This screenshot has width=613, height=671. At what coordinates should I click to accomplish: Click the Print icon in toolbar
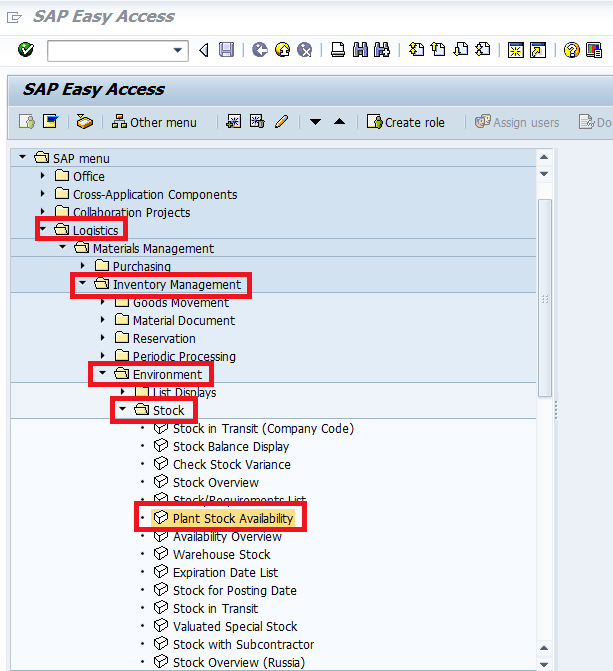[338, 50]
